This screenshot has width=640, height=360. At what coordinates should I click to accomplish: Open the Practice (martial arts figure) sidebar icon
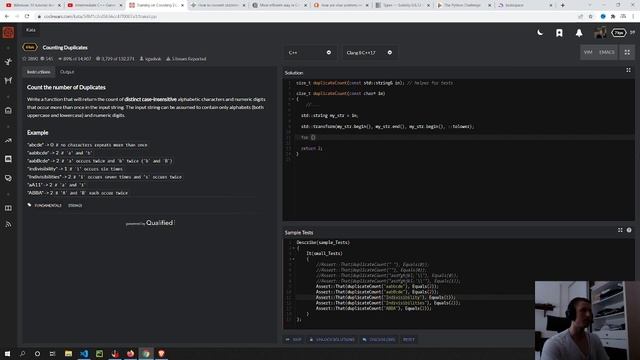[x=8, y=62]
